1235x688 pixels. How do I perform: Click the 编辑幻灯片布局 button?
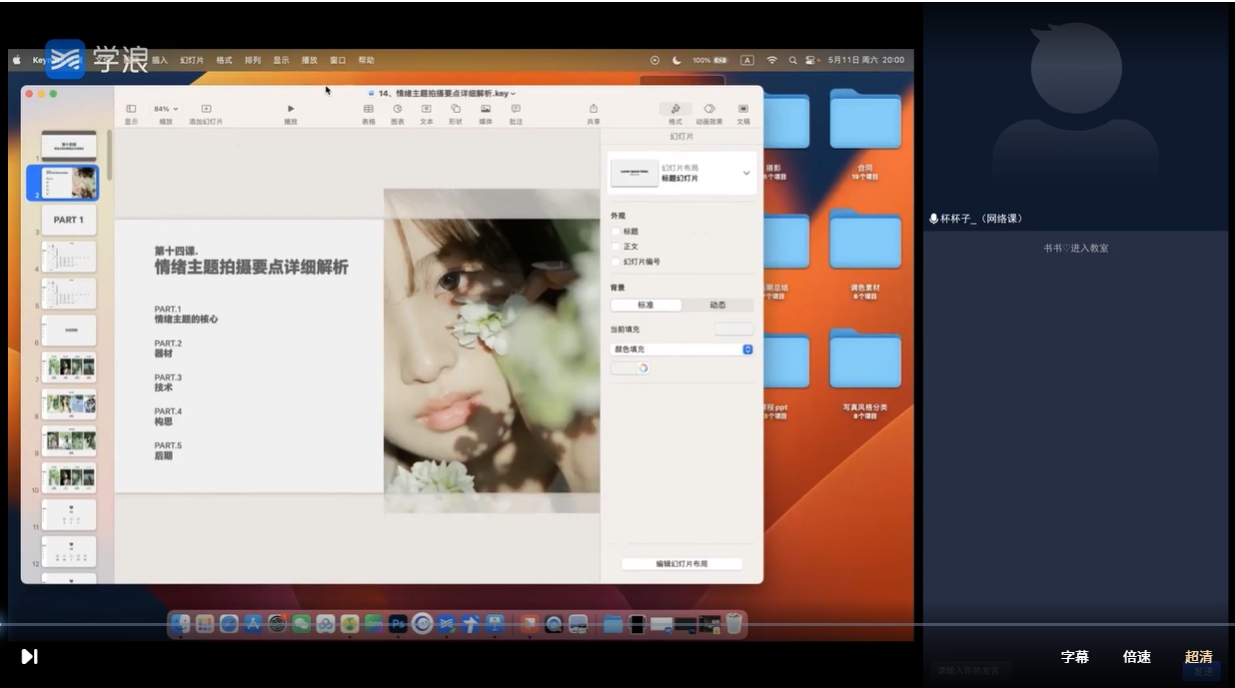pos(681,564)
